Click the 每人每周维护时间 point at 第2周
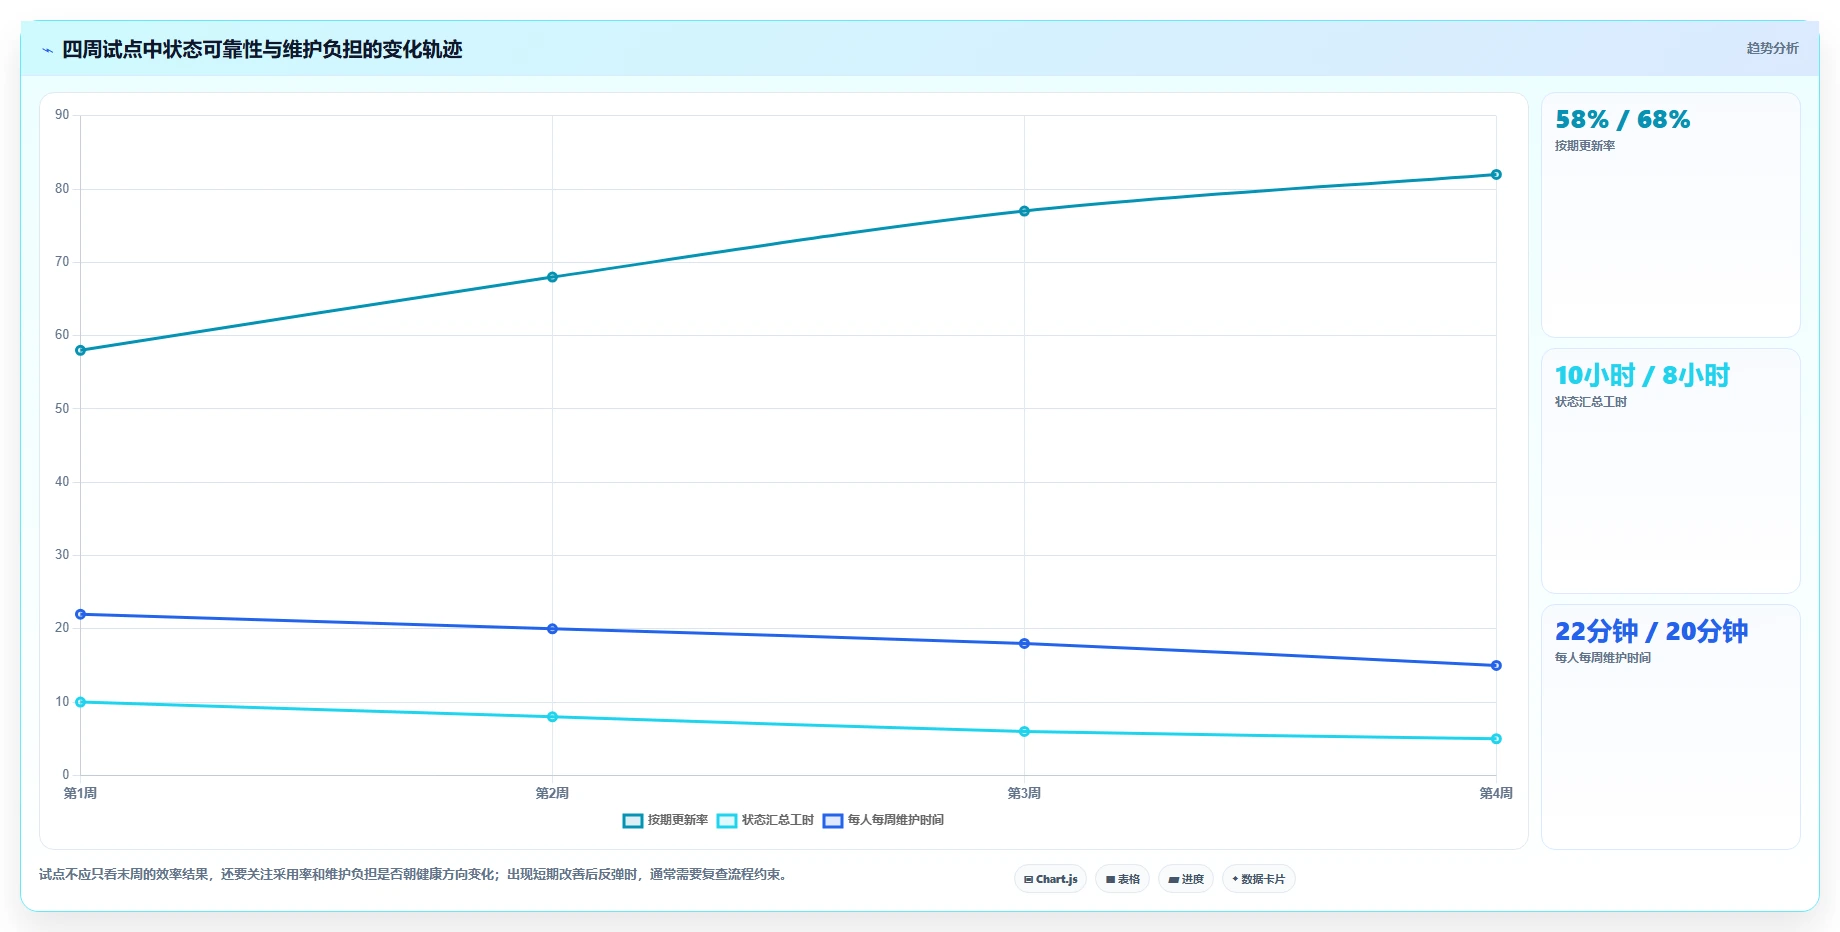 552,629
